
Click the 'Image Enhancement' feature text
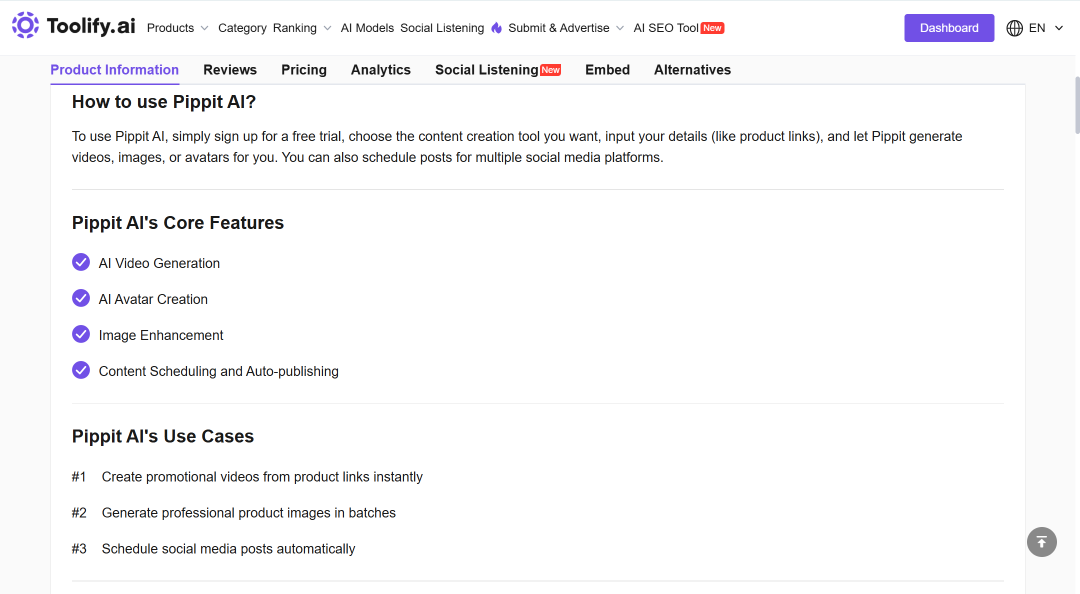[161, 335]
